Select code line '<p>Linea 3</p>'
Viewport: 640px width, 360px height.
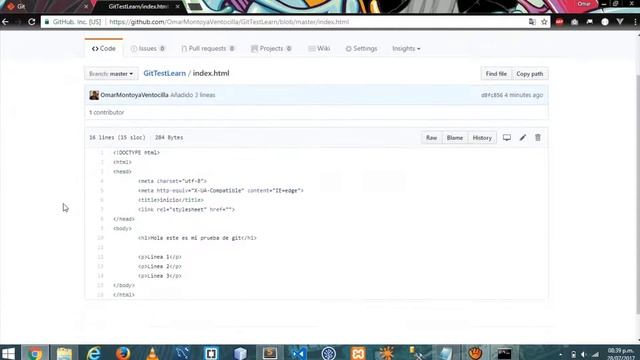tap(160, 276)
